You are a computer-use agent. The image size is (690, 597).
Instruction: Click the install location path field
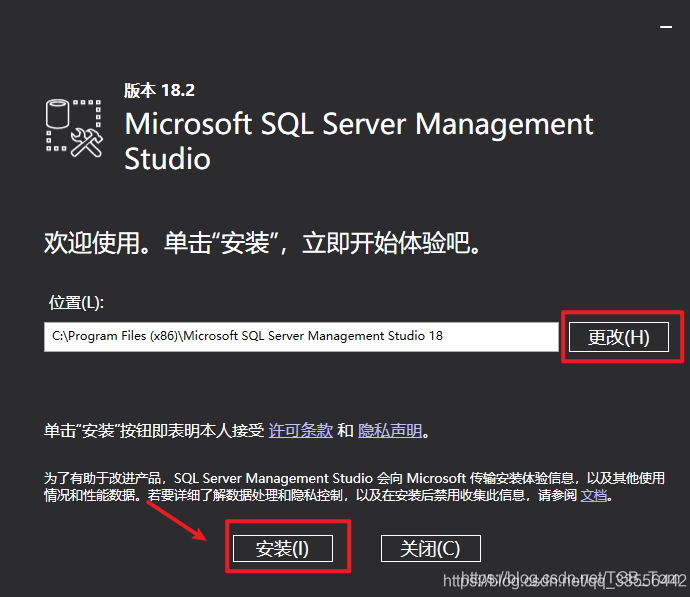(x=301, y=337)
